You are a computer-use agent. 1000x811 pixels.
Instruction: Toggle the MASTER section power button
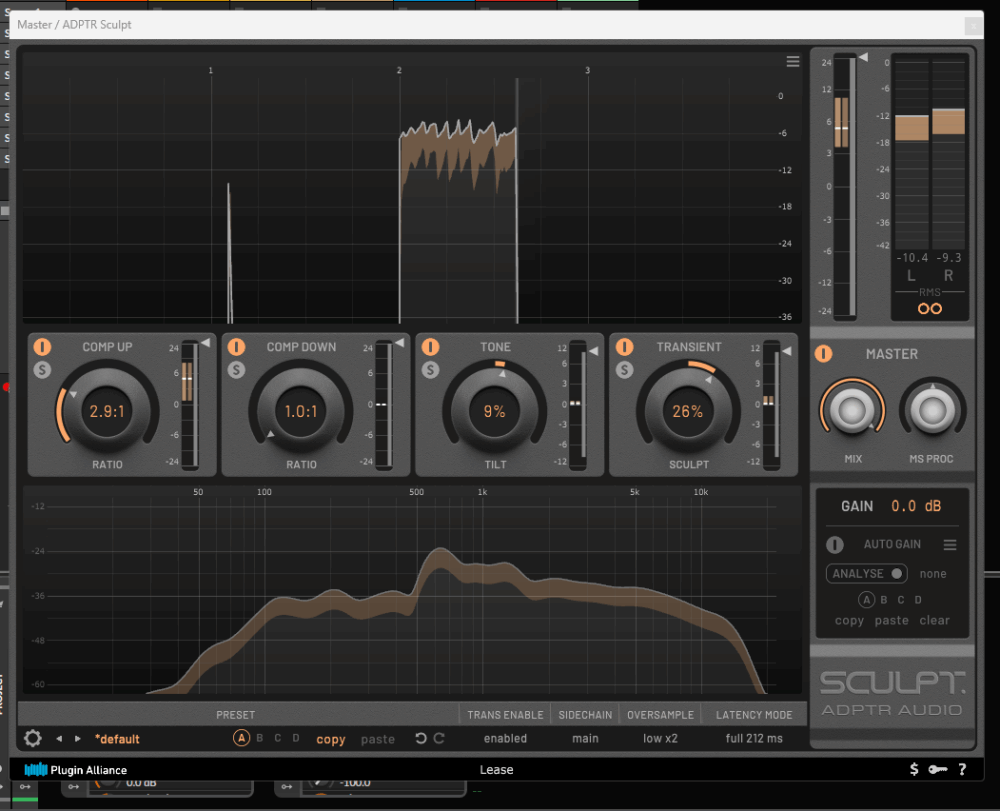click(x=823, y=354)
